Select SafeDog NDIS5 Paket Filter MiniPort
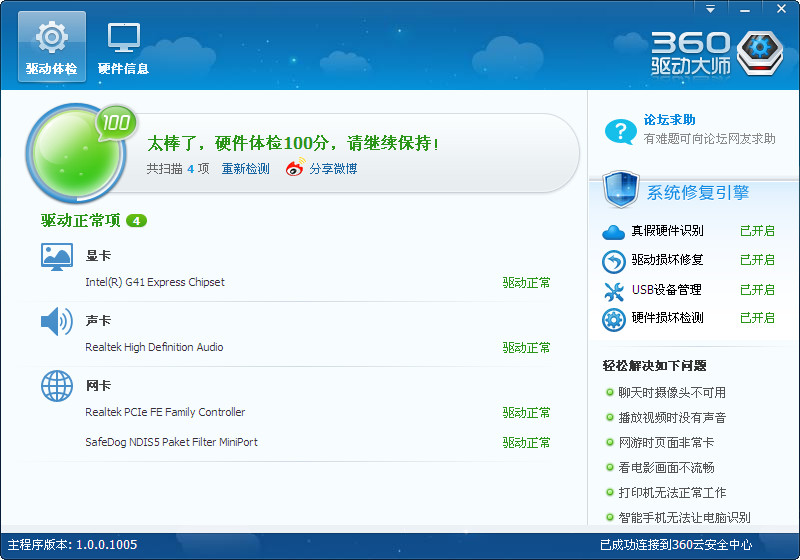 point(171,442)
